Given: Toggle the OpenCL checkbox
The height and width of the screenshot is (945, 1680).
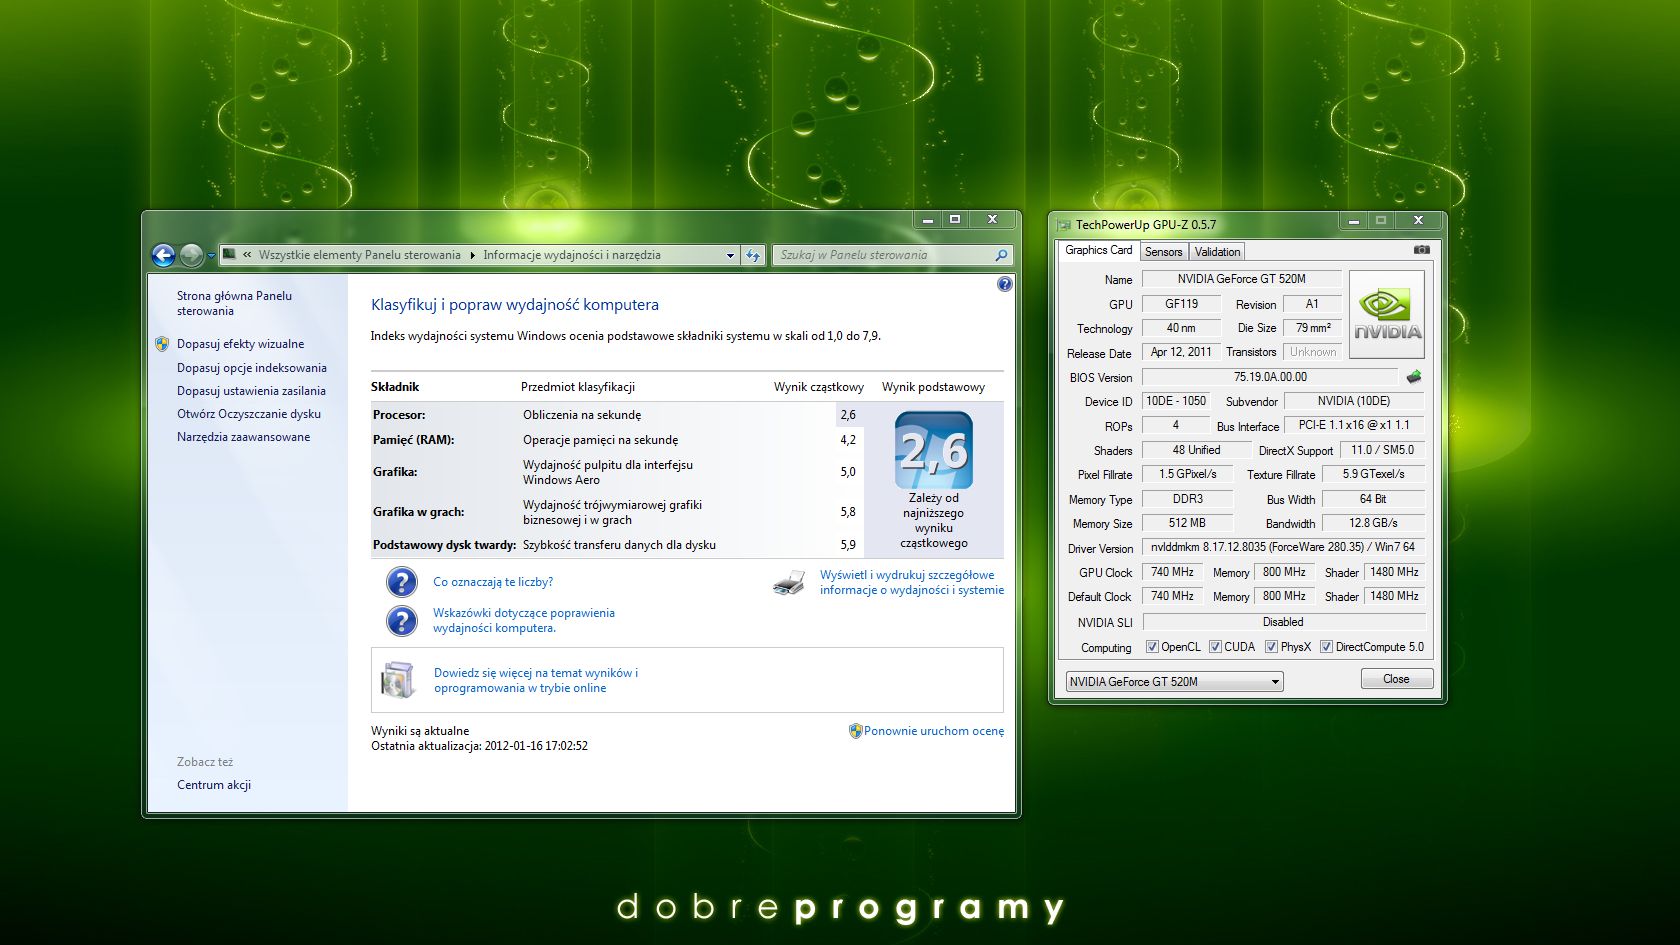Looking at the screenshot, I should pos(1152,647).
